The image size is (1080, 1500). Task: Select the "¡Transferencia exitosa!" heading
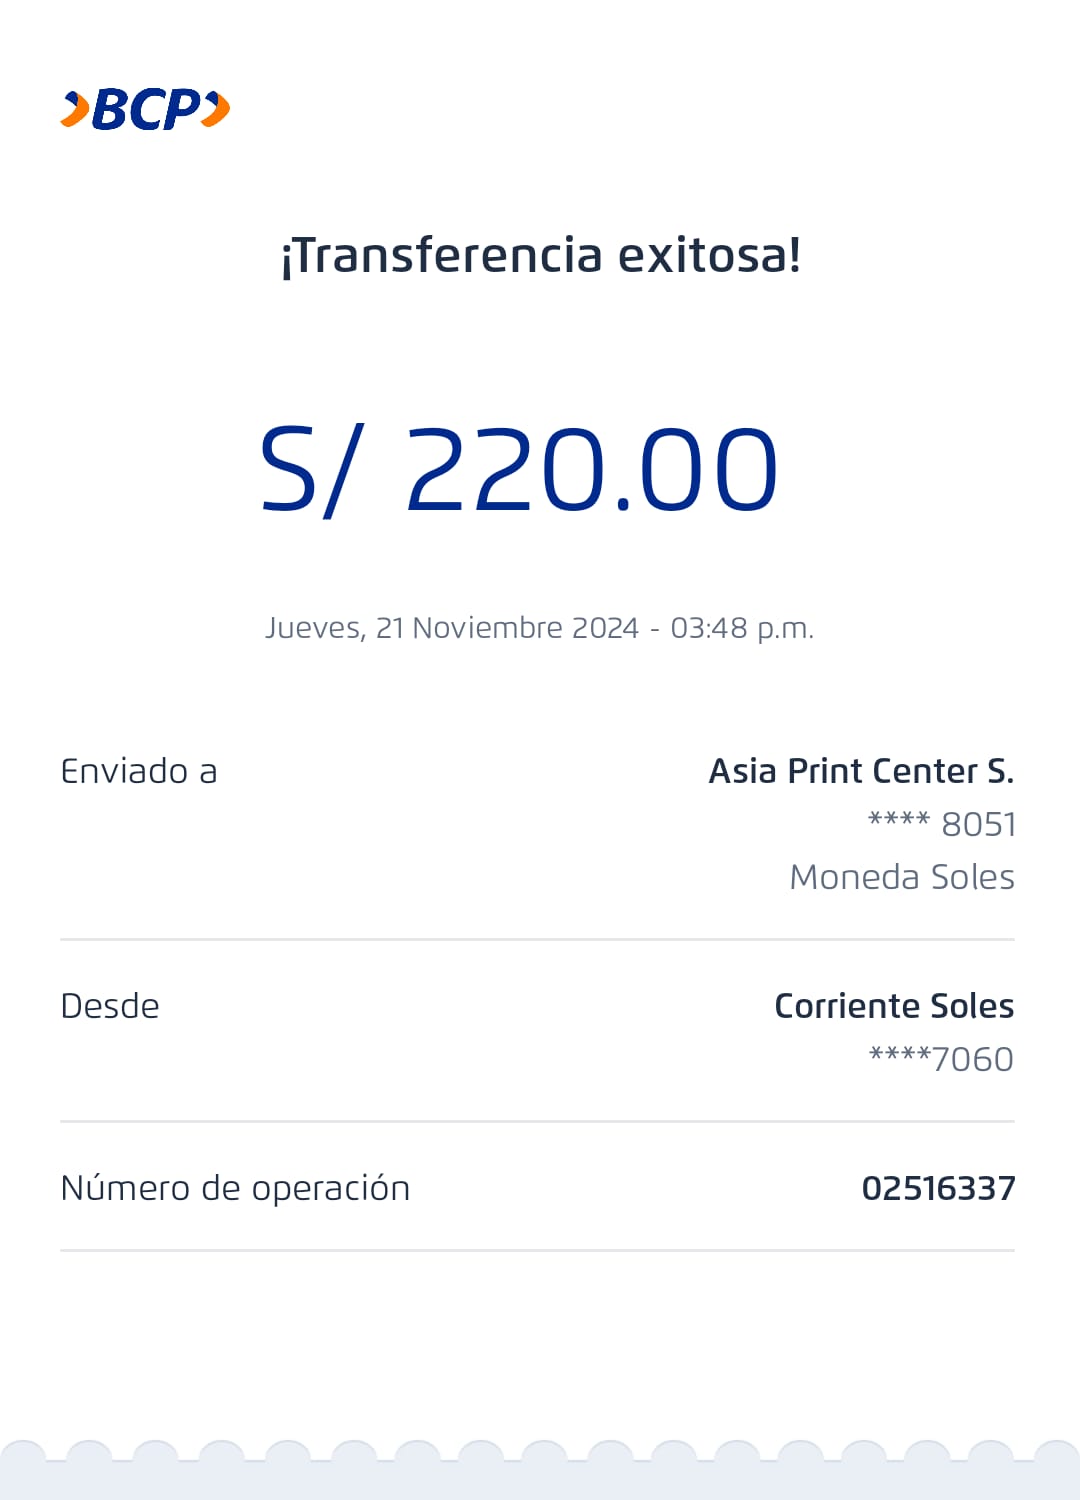(540, 255)
